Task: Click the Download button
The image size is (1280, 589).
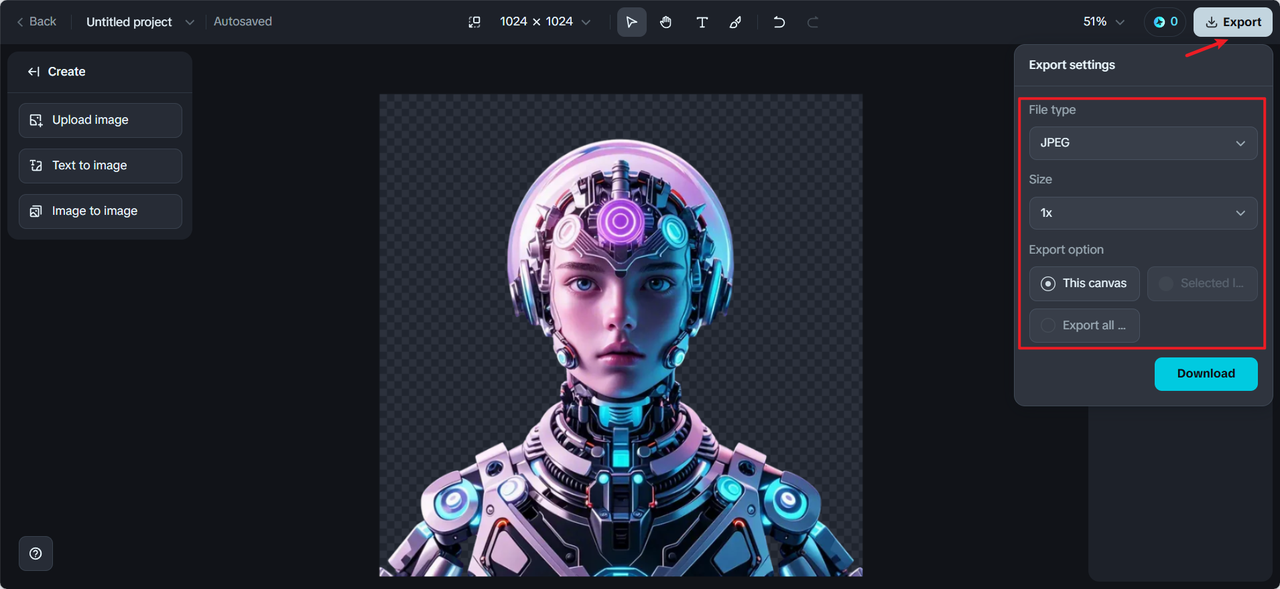Action: [1206, 374]
